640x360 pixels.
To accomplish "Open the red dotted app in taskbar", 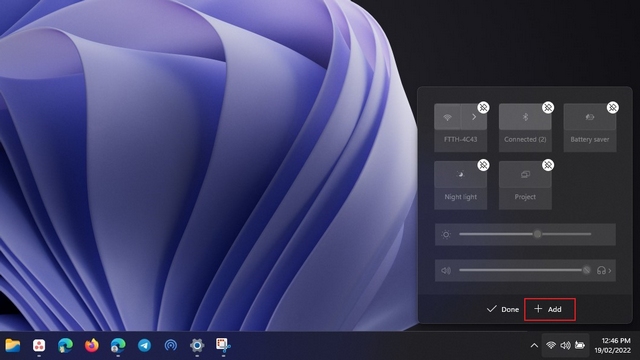I will [x=39, y=345].
